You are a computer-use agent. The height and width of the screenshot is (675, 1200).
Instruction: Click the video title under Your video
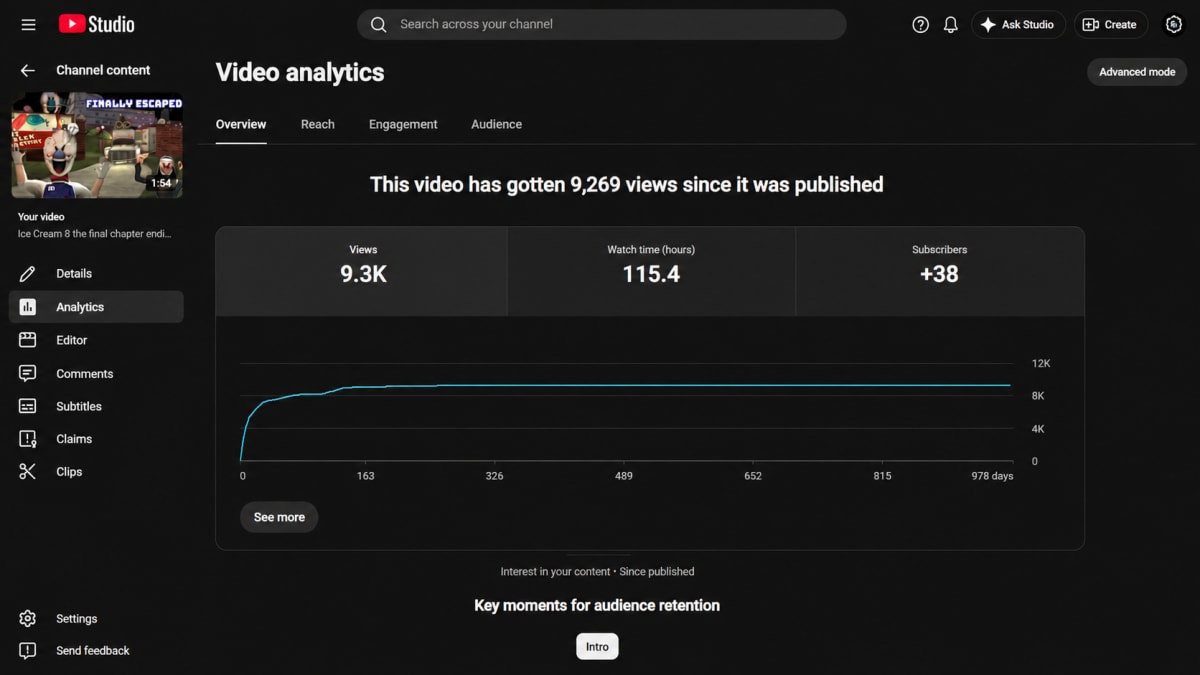pyautogui.click(x=94, y=234)
